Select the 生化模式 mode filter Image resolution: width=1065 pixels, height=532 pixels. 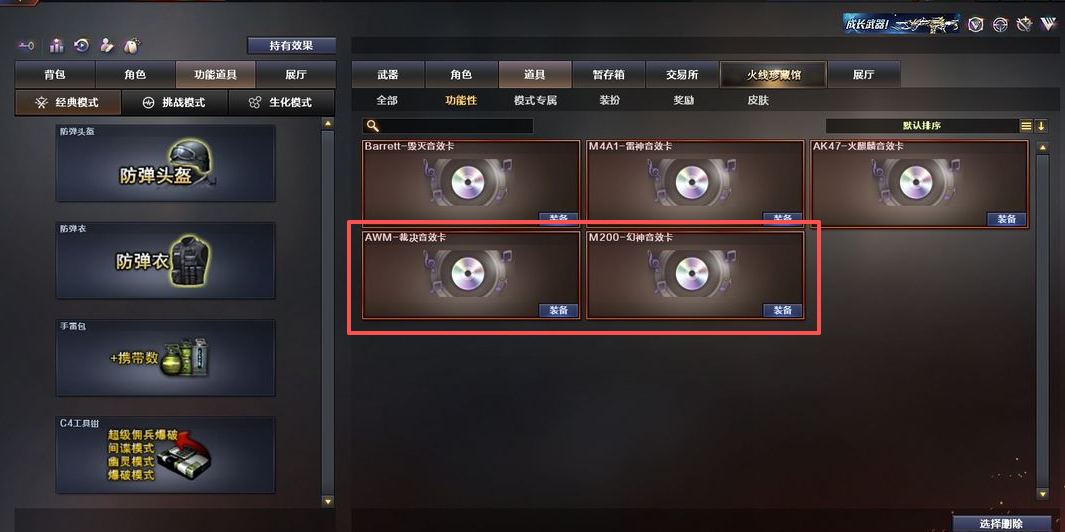(x=281, y=103)
